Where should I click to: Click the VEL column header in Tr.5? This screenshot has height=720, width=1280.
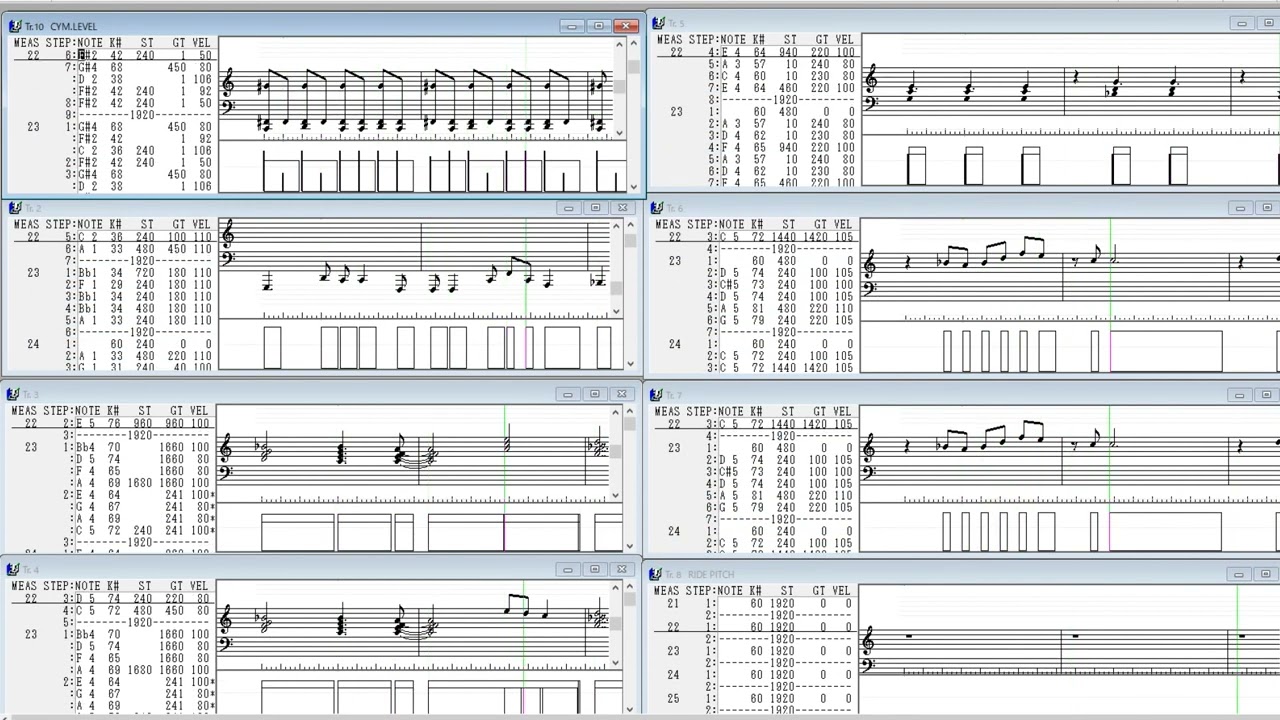(846, 39)
